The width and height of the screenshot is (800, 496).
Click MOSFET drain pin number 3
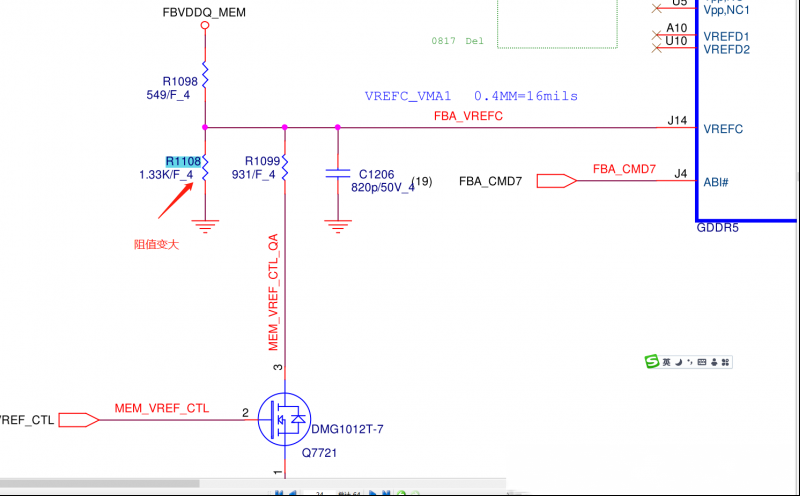pos(278,367)
